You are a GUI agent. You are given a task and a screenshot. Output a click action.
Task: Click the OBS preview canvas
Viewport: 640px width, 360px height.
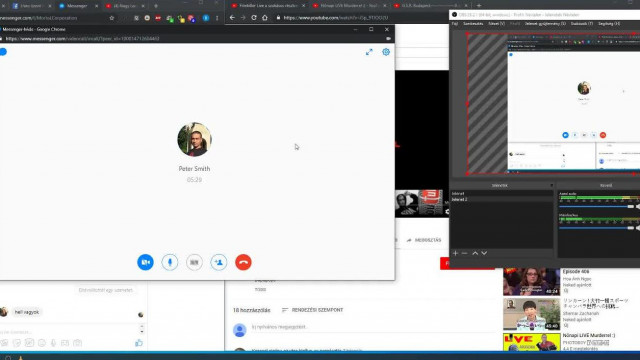[x=553, y=104]
